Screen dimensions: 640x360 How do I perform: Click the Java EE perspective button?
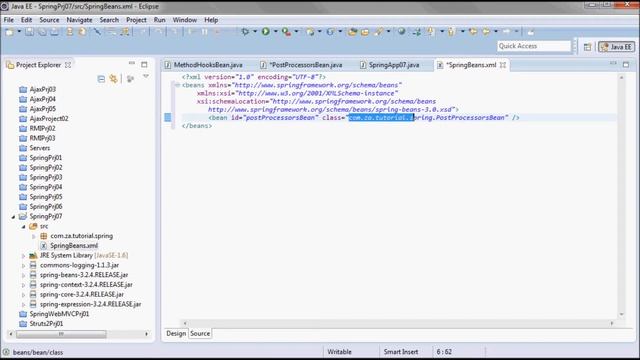(x=617, y=47)
